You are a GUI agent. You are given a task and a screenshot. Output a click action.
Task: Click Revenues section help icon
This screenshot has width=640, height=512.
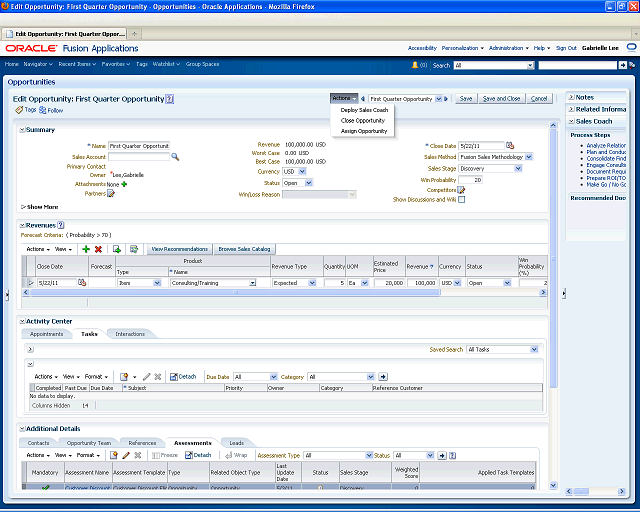[x=60, y=225]
